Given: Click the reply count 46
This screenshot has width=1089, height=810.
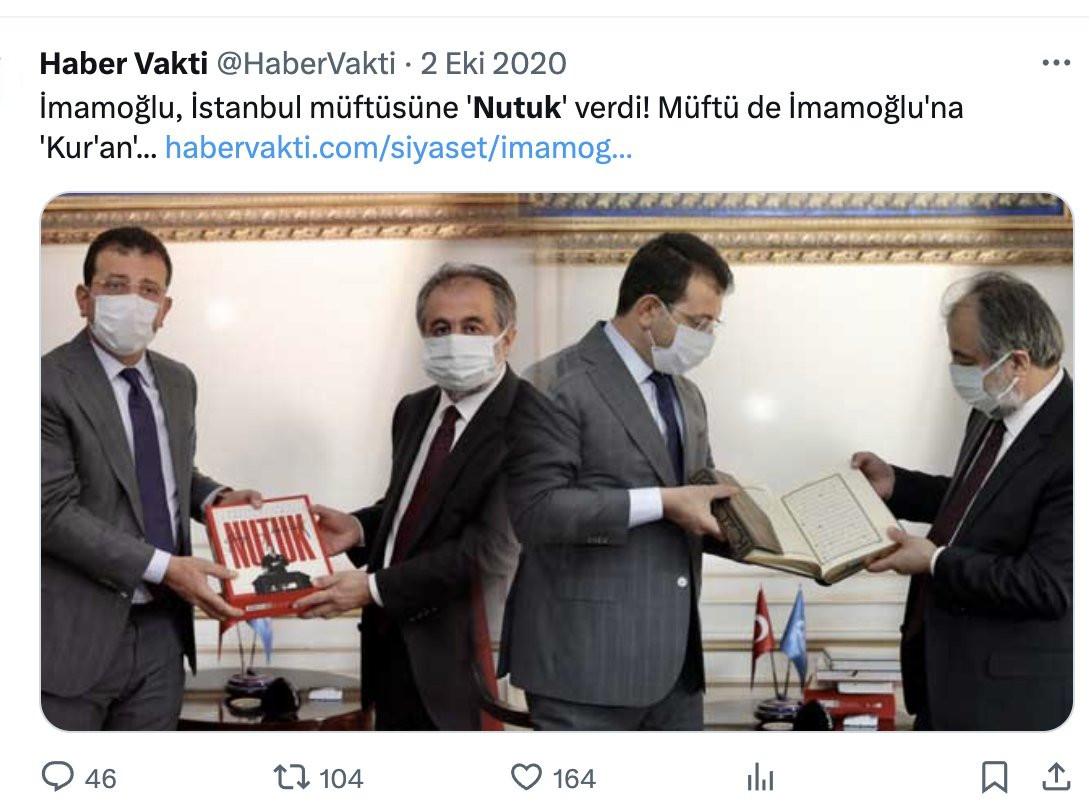Looking at the screenshot, I should pos(101,779).
